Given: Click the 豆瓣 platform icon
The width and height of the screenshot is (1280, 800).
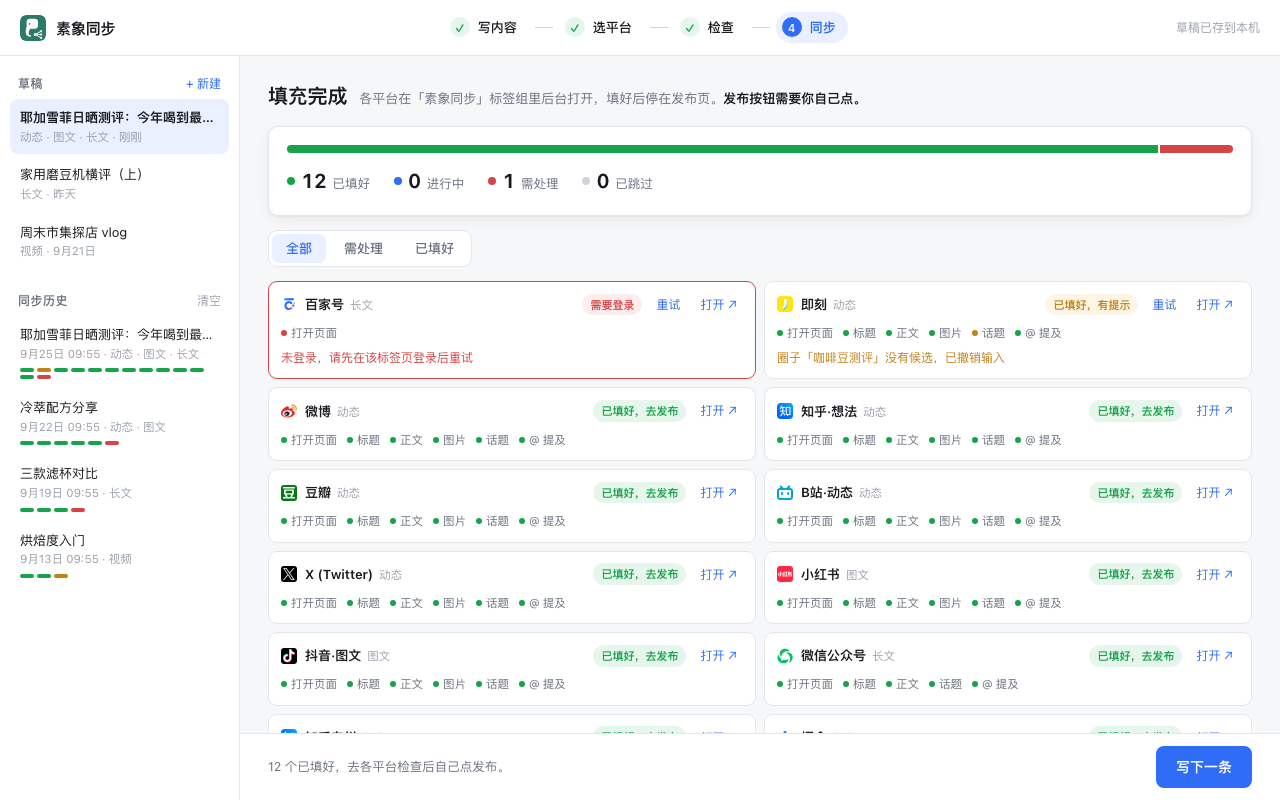Looking at the screenshot, I should tap(289, 493).
